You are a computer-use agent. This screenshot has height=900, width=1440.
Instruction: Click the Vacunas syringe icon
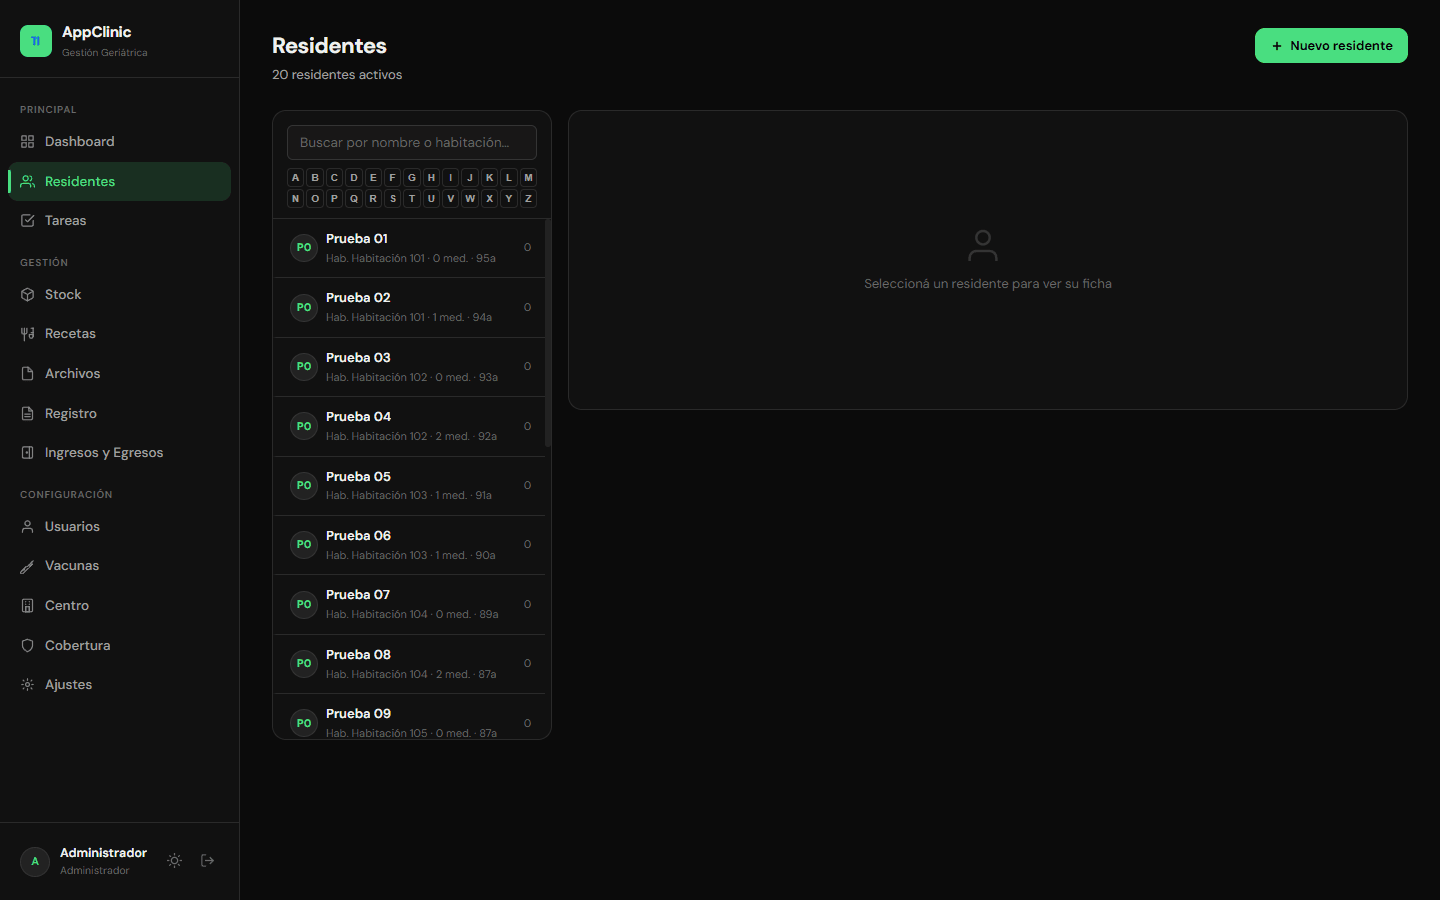(x=28, y=566)
